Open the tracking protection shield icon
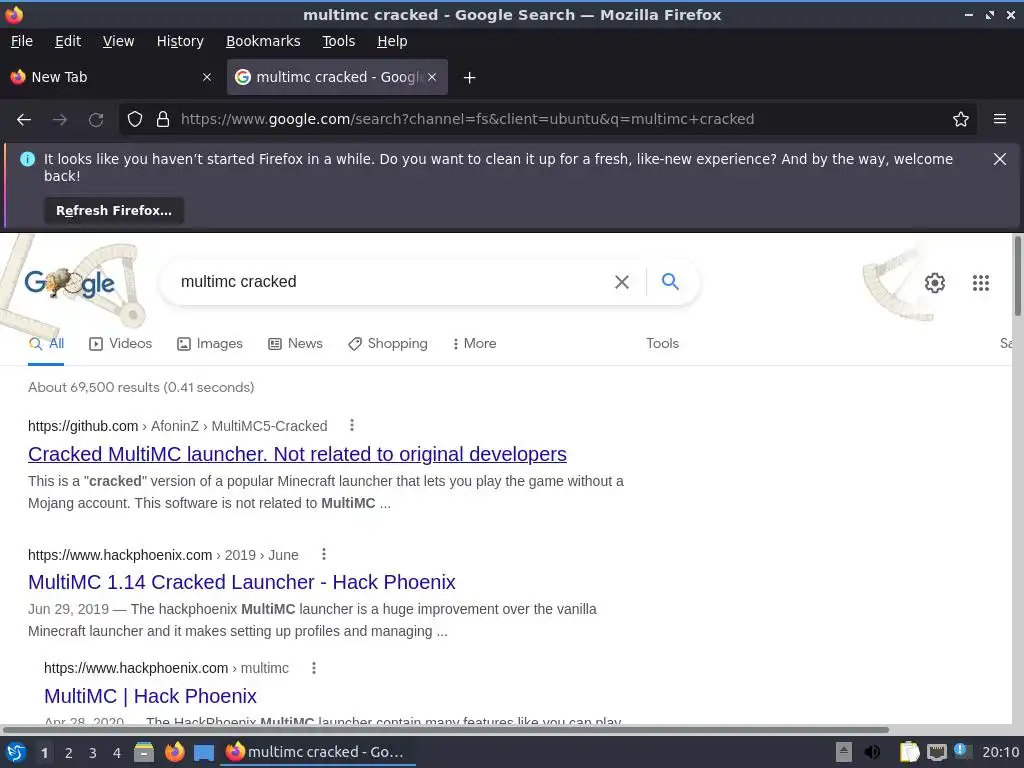Image resolution: width=1024 pixels, height=768 pixels. click(135, 119)
